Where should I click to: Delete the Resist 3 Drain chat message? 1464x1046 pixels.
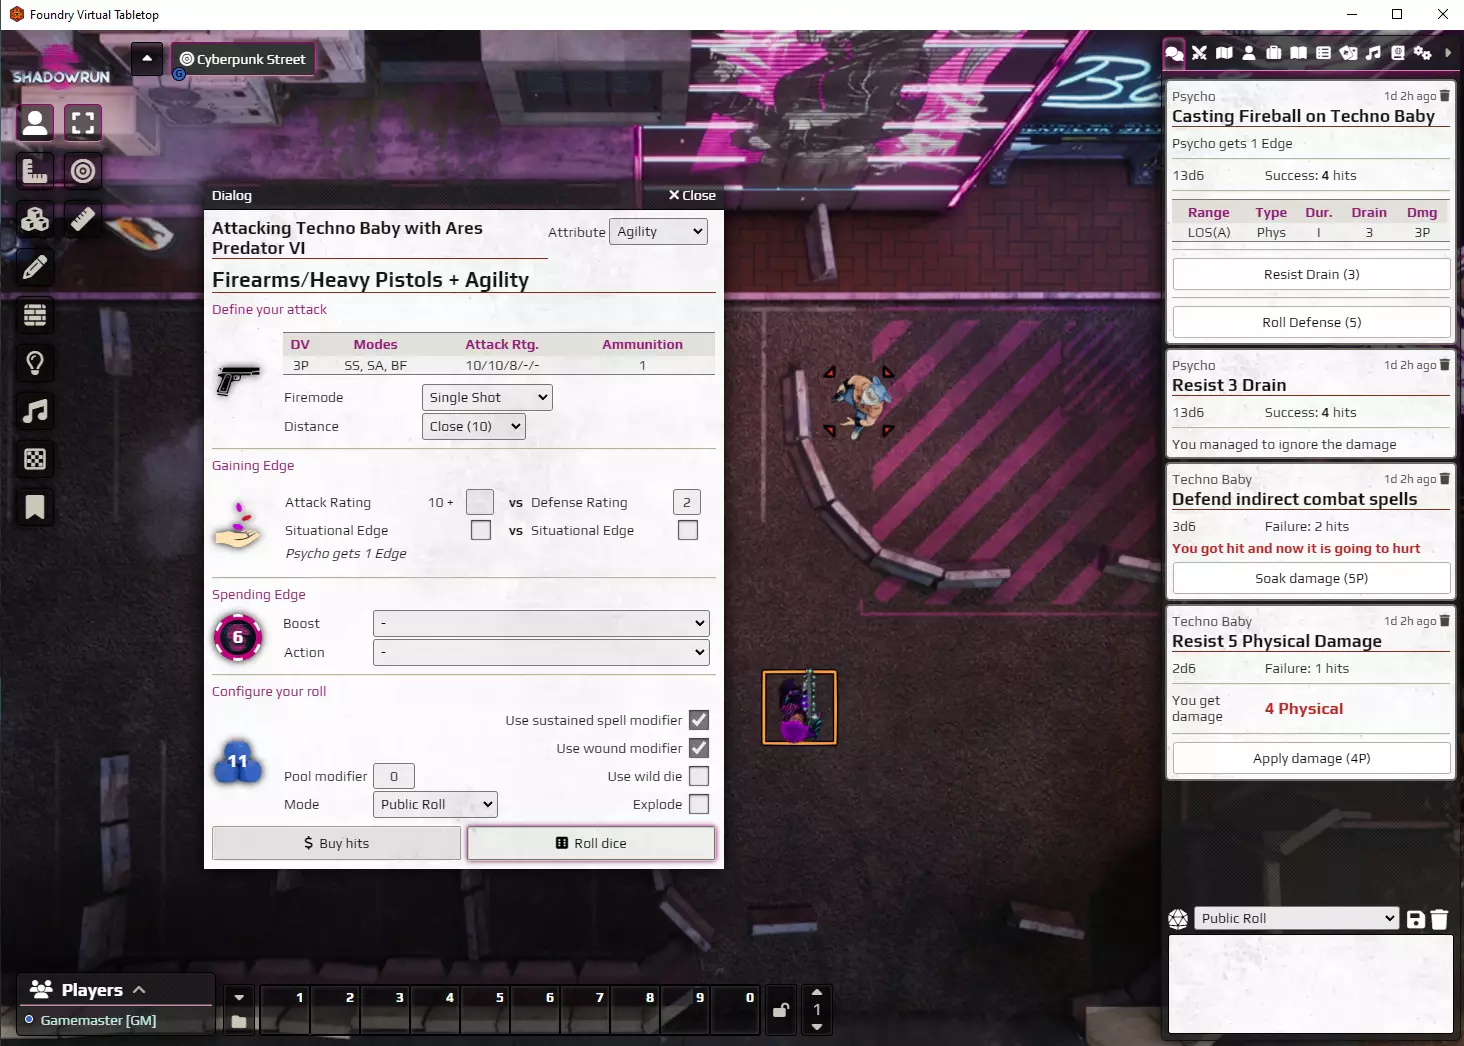(1444, 365)
